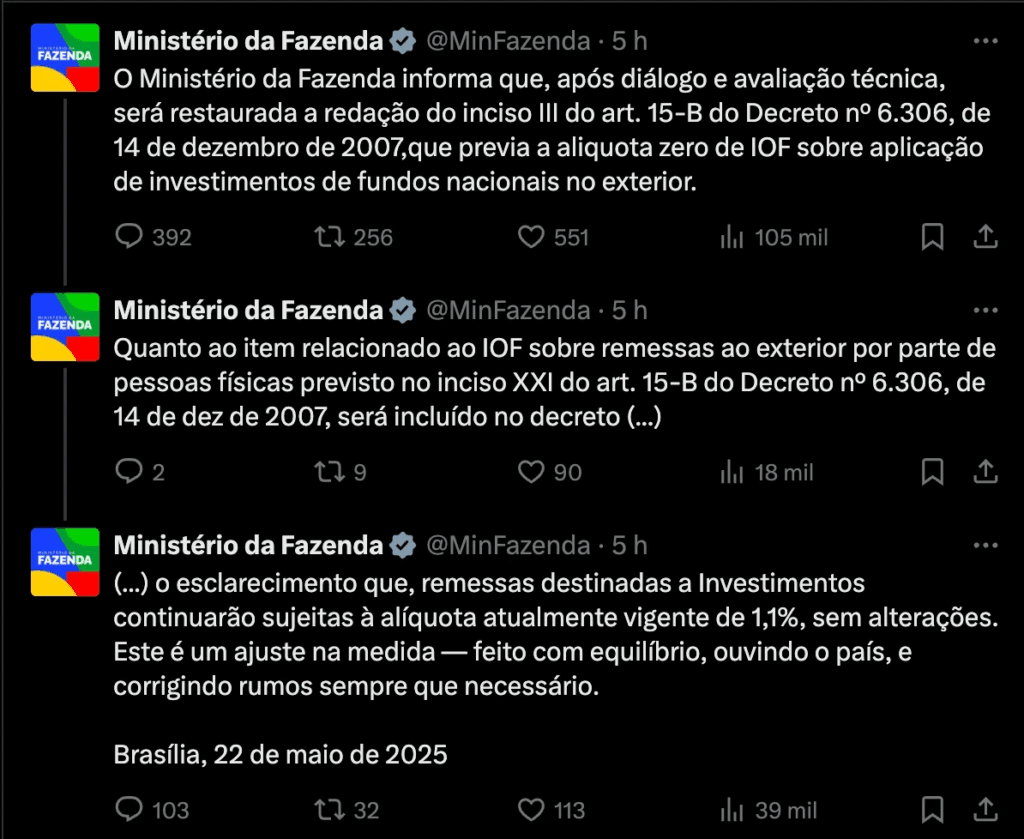Repost the tweet with 256 reposts
The height and width of the screenshot is (839, 1024).
(326, 237)
